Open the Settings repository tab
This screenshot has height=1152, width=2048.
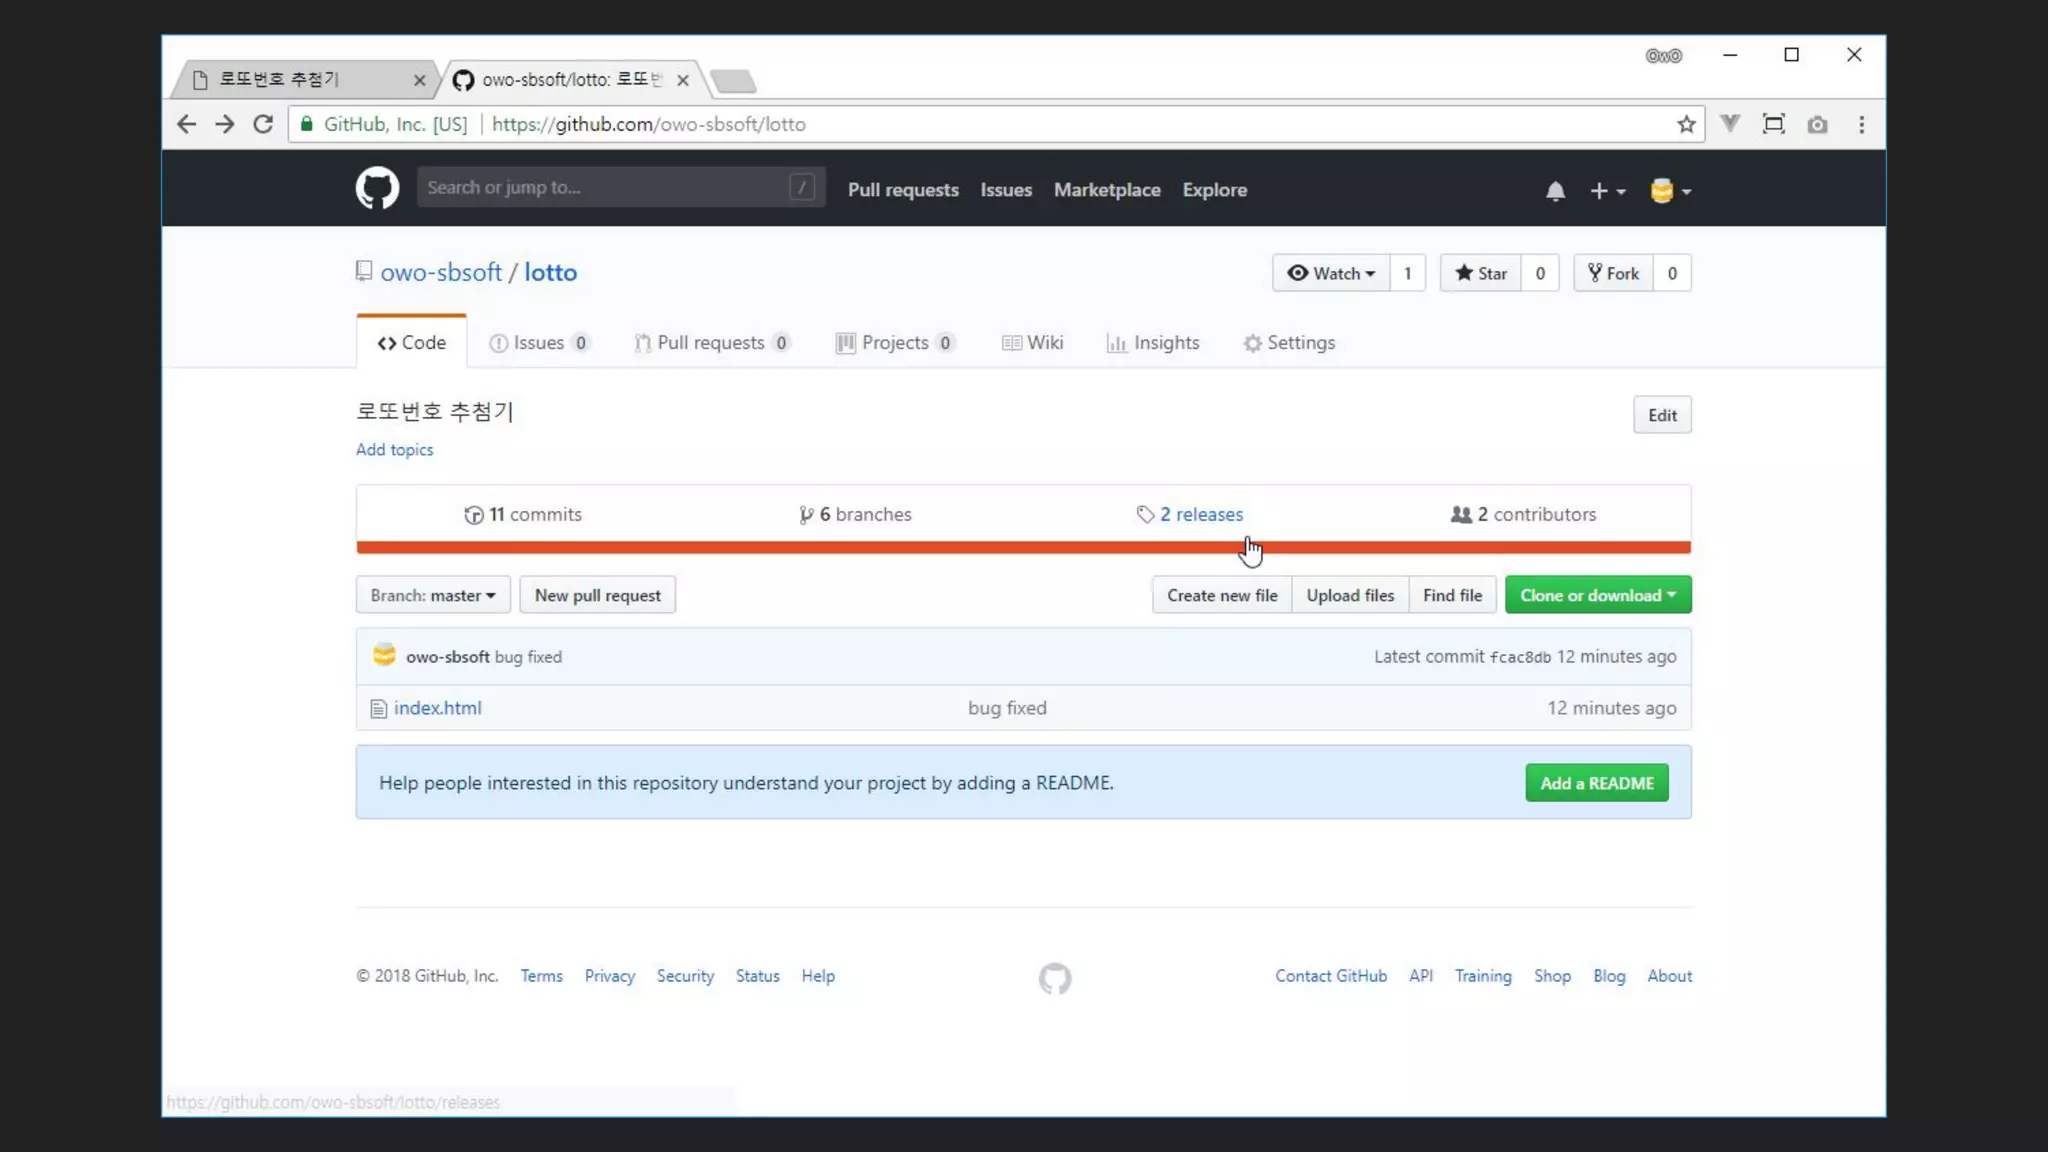coord(1289,343)
